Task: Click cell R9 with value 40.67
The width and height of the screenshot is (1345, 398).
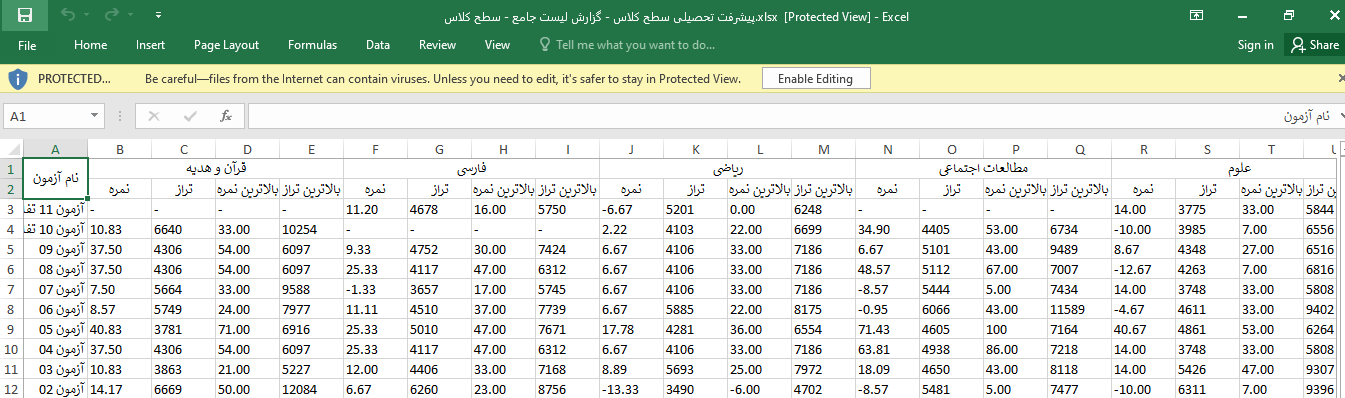Action: coord(1143,330)
